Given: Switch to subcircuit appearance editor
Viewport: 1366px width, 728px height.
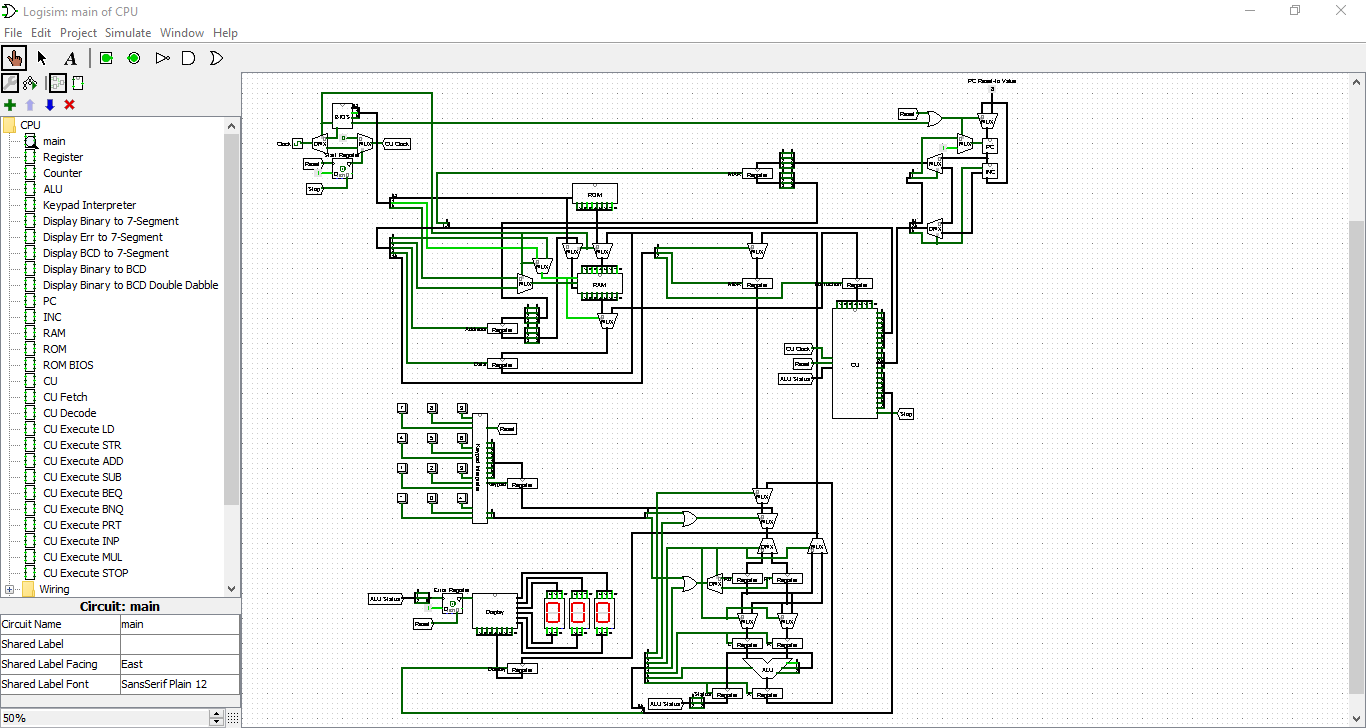Looking at the screenshot, I should 78,83.
